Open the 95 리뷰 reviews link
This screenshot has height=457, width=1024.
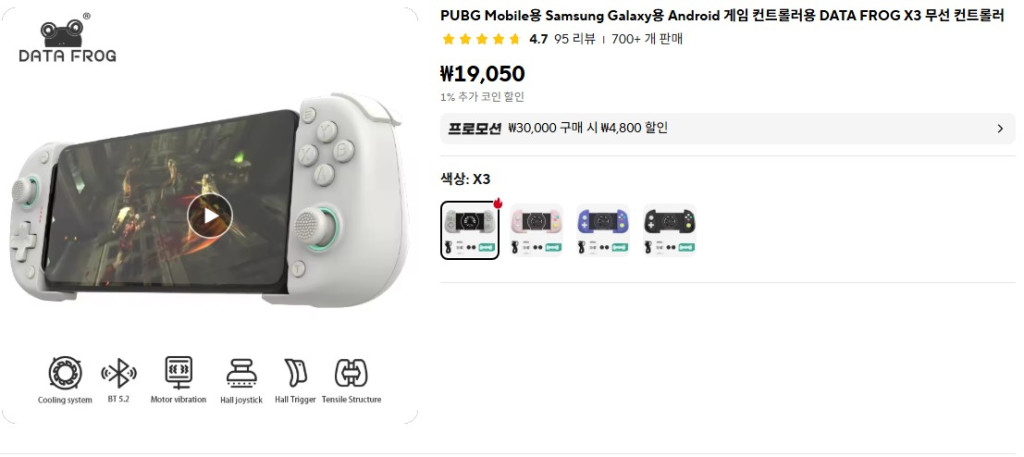(x=575, y=39)
